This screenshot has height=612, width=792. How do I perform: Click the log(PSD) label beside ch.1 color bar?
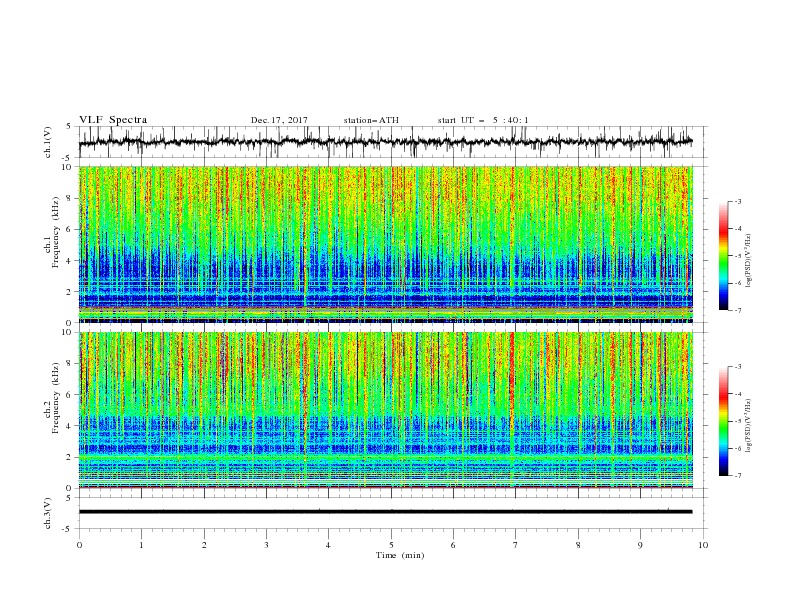click(x=748, y=261)
